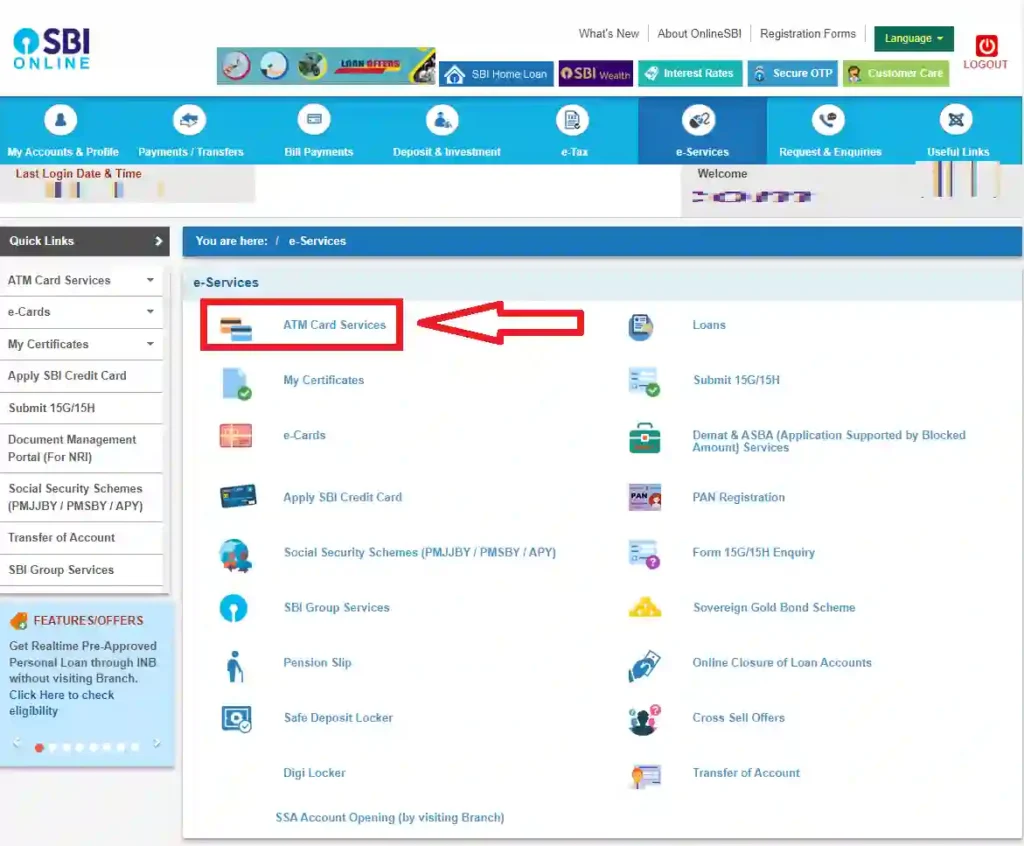Open the Useful Links tab
The width and height of the screenshot is (1024, 846).
(x=958, y=131)
